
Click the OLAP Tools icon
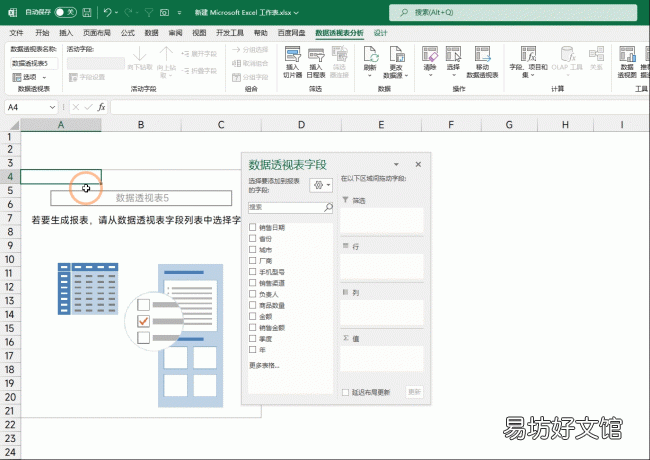pyautogui.click(x=568, y=54)
